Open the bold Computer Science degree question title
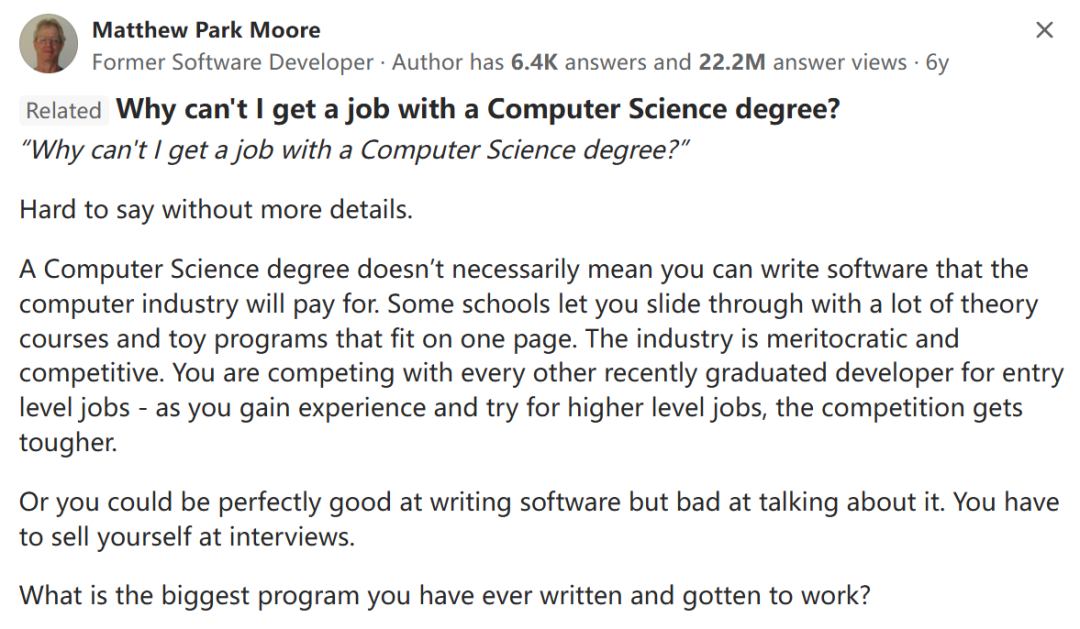The width and height of the screenshot is (1080, 629). pyautogui.click(x=478, y=110)
